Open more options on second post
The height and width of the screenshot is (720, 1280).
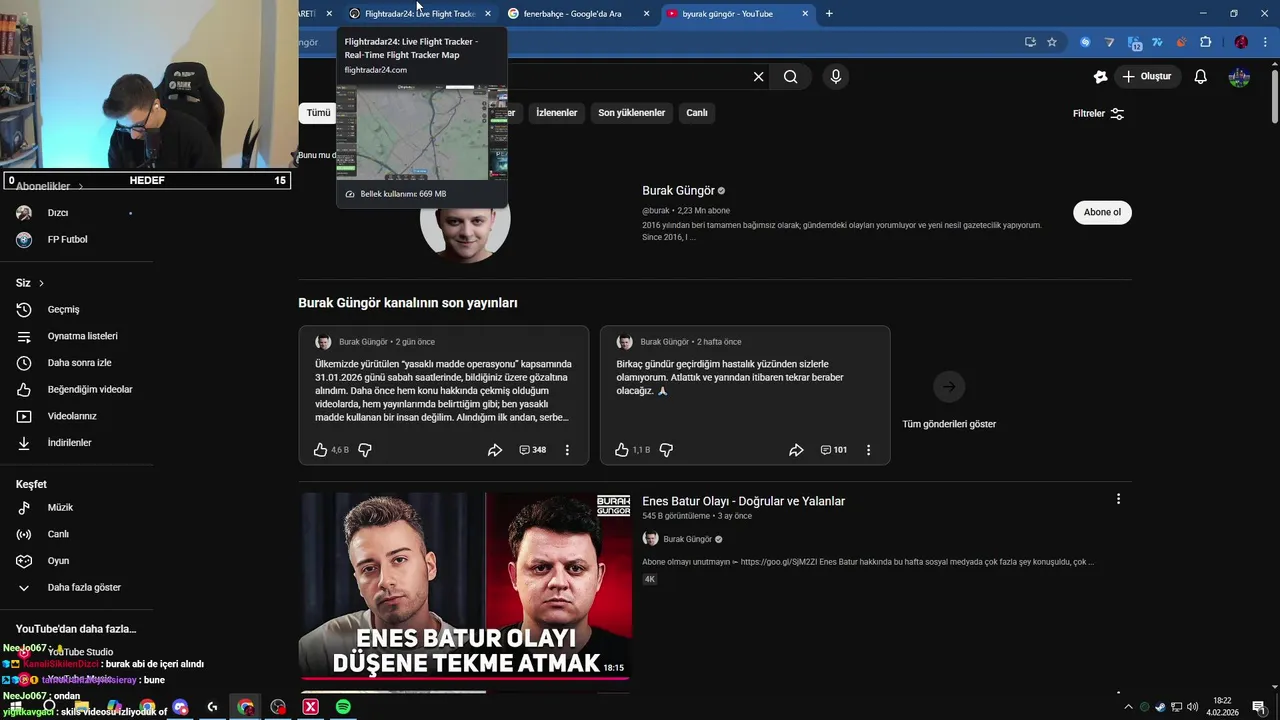pyautogui.click(x=868, y=450)
